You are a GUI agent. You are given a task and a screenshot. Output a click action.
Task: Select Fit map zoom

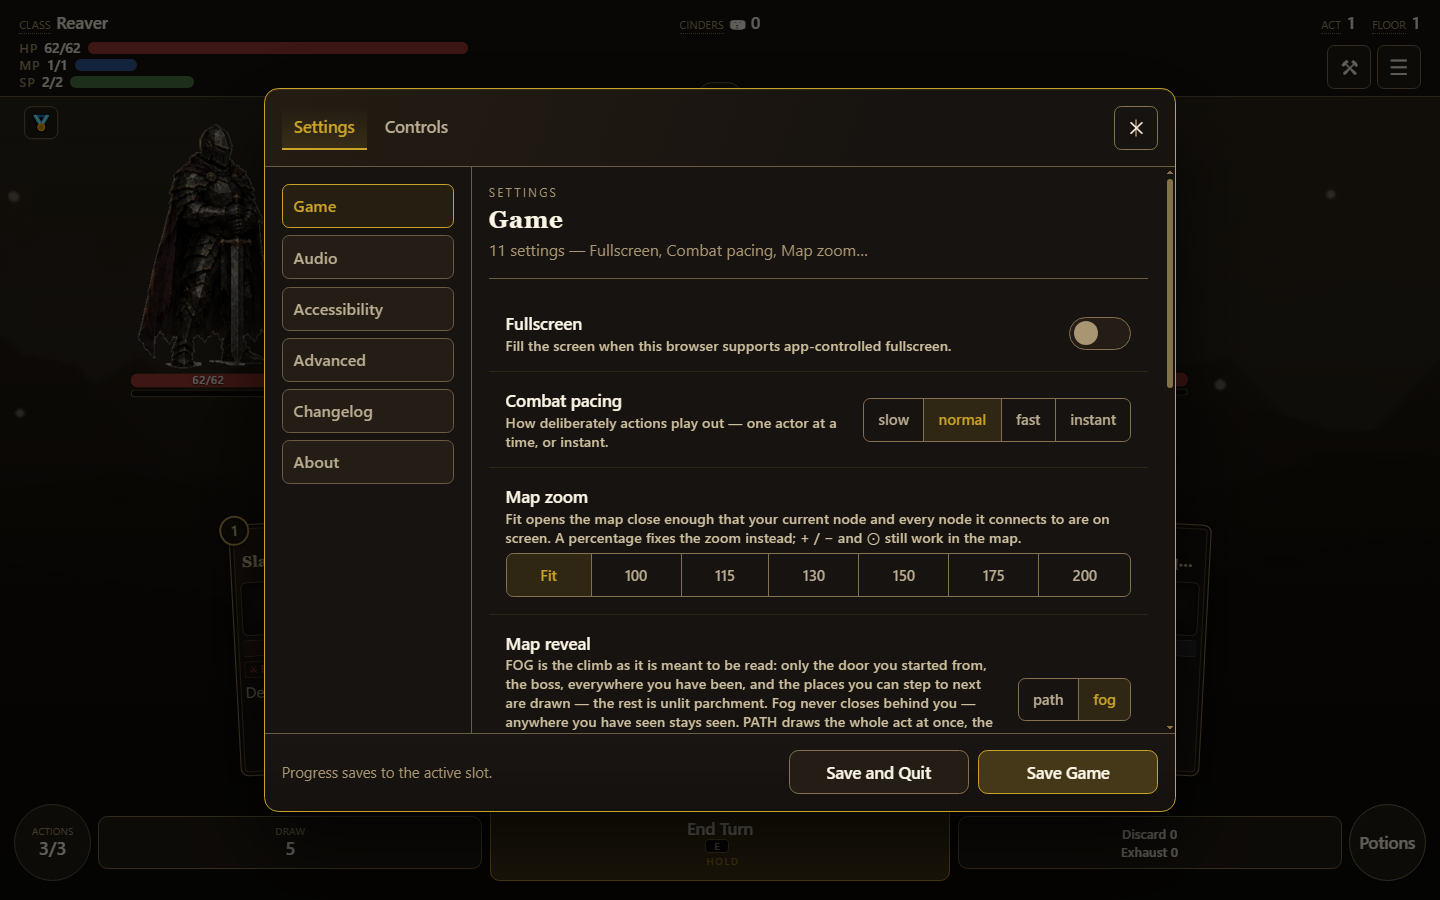pos(549,575)
